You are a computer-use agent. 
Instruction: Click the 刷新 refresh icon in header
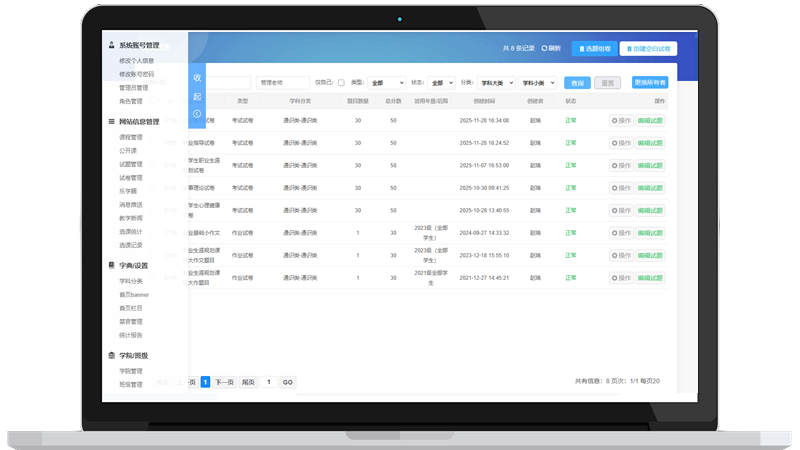point(544,48)
